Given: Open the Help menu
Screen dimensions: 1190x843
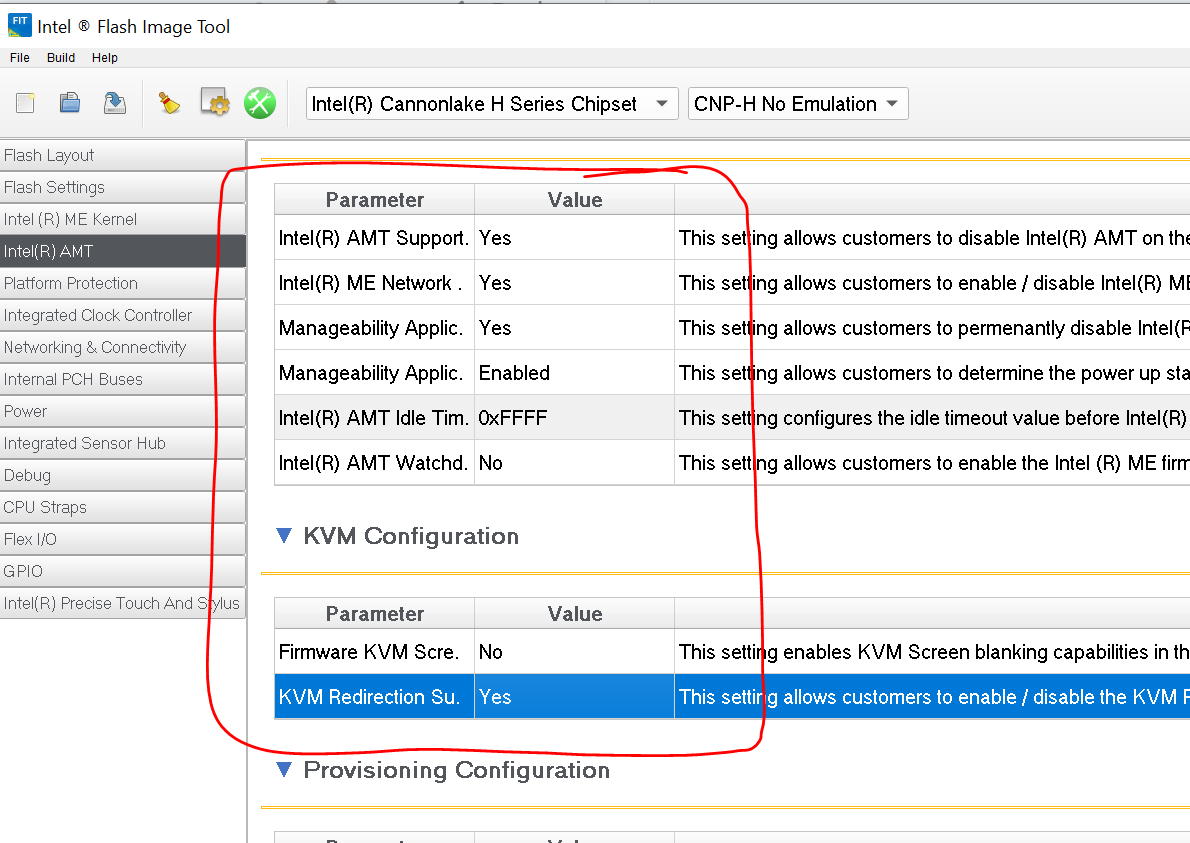Looking at the screenshot, I should [x=105, y=58].
